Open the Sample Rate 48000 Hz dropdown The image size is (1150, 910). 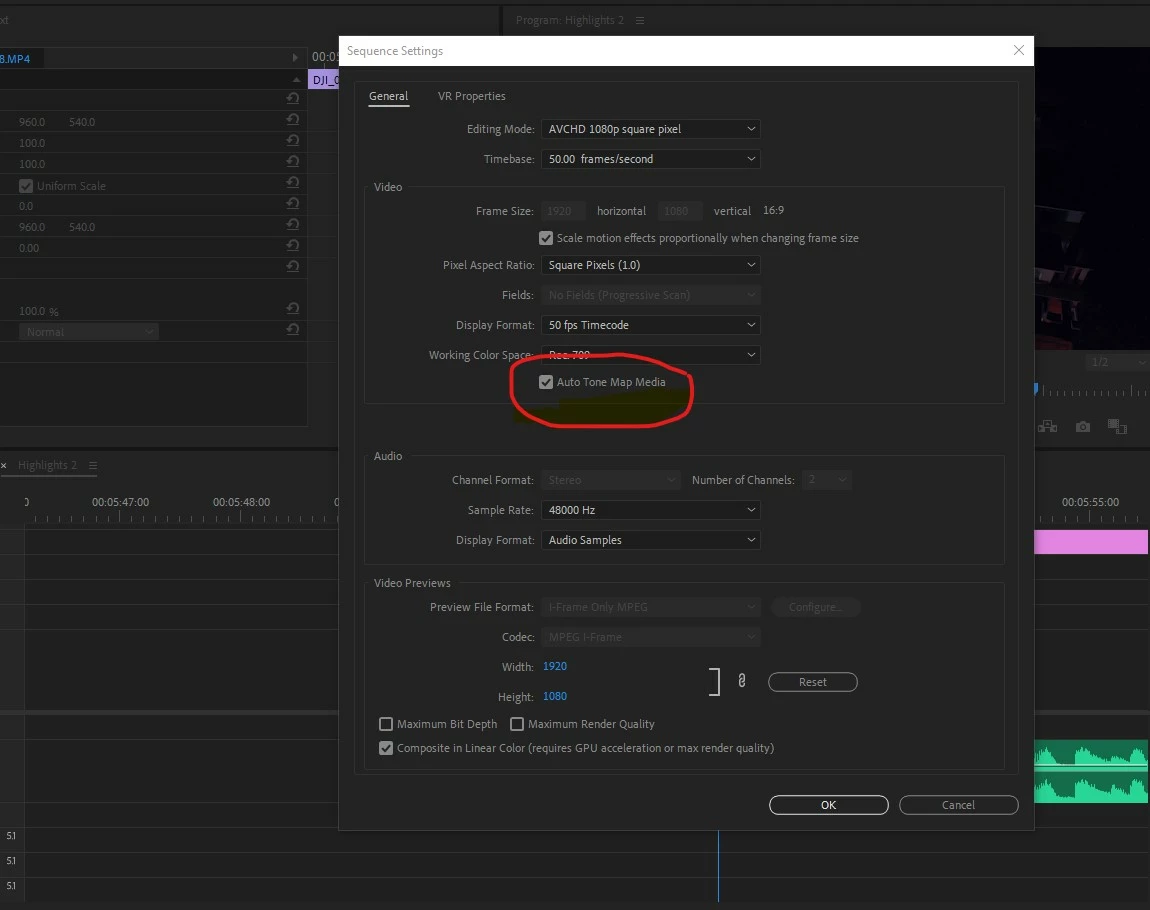tap(650, 510)
